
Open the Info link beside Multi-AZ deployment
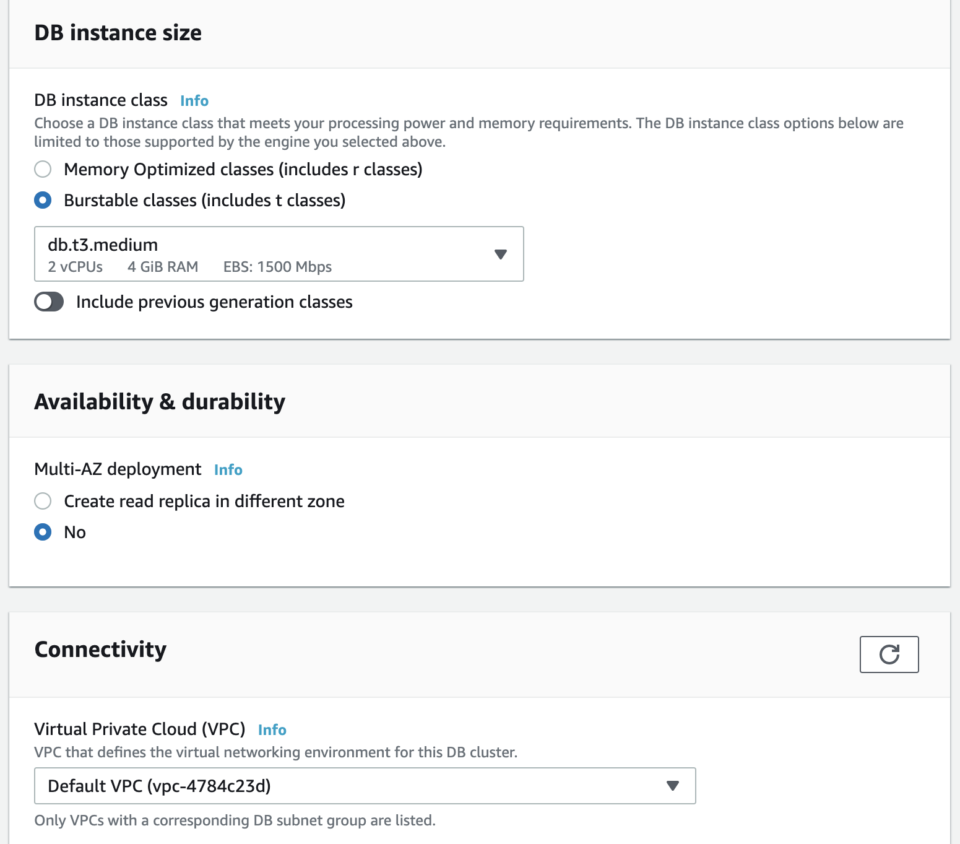coord(228,469)
